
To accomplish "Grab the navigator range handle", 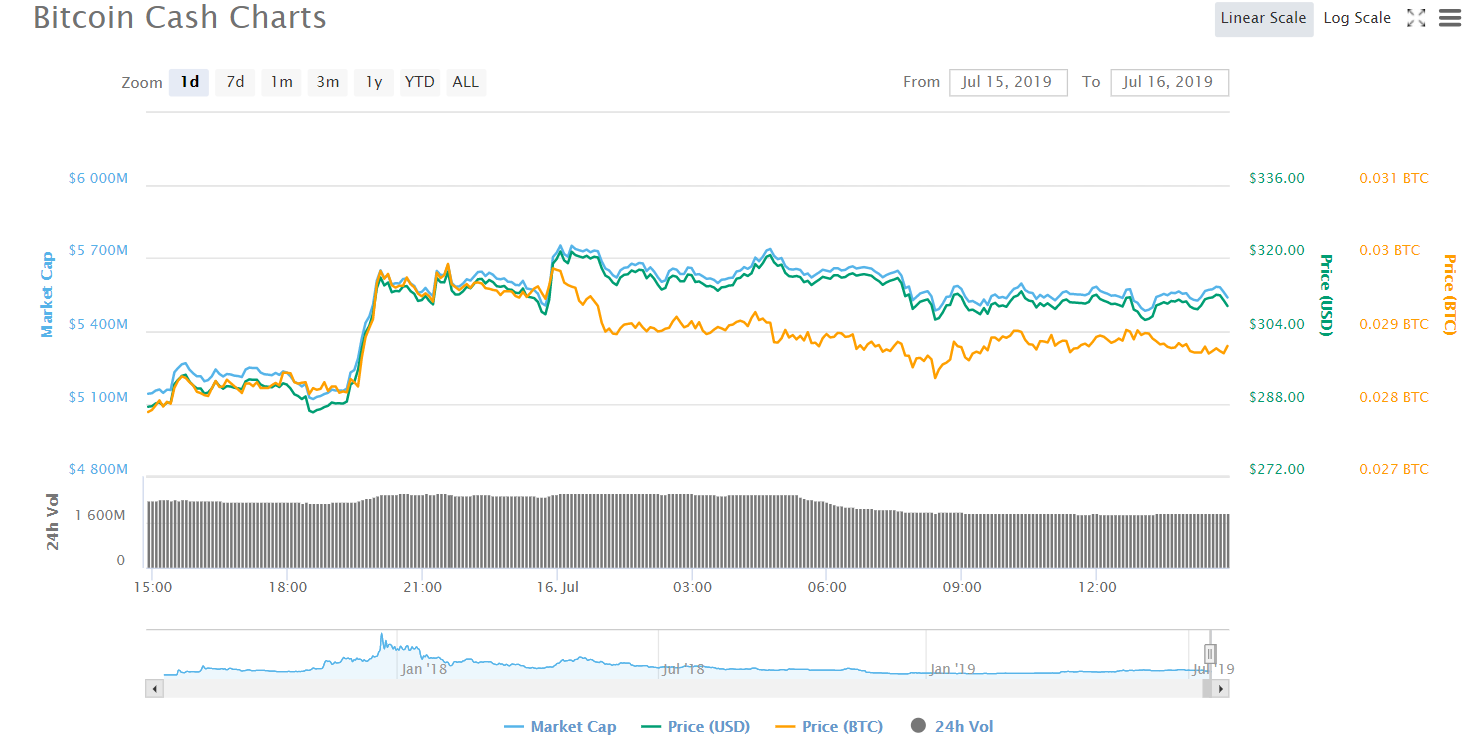I will pos(1210,654).
